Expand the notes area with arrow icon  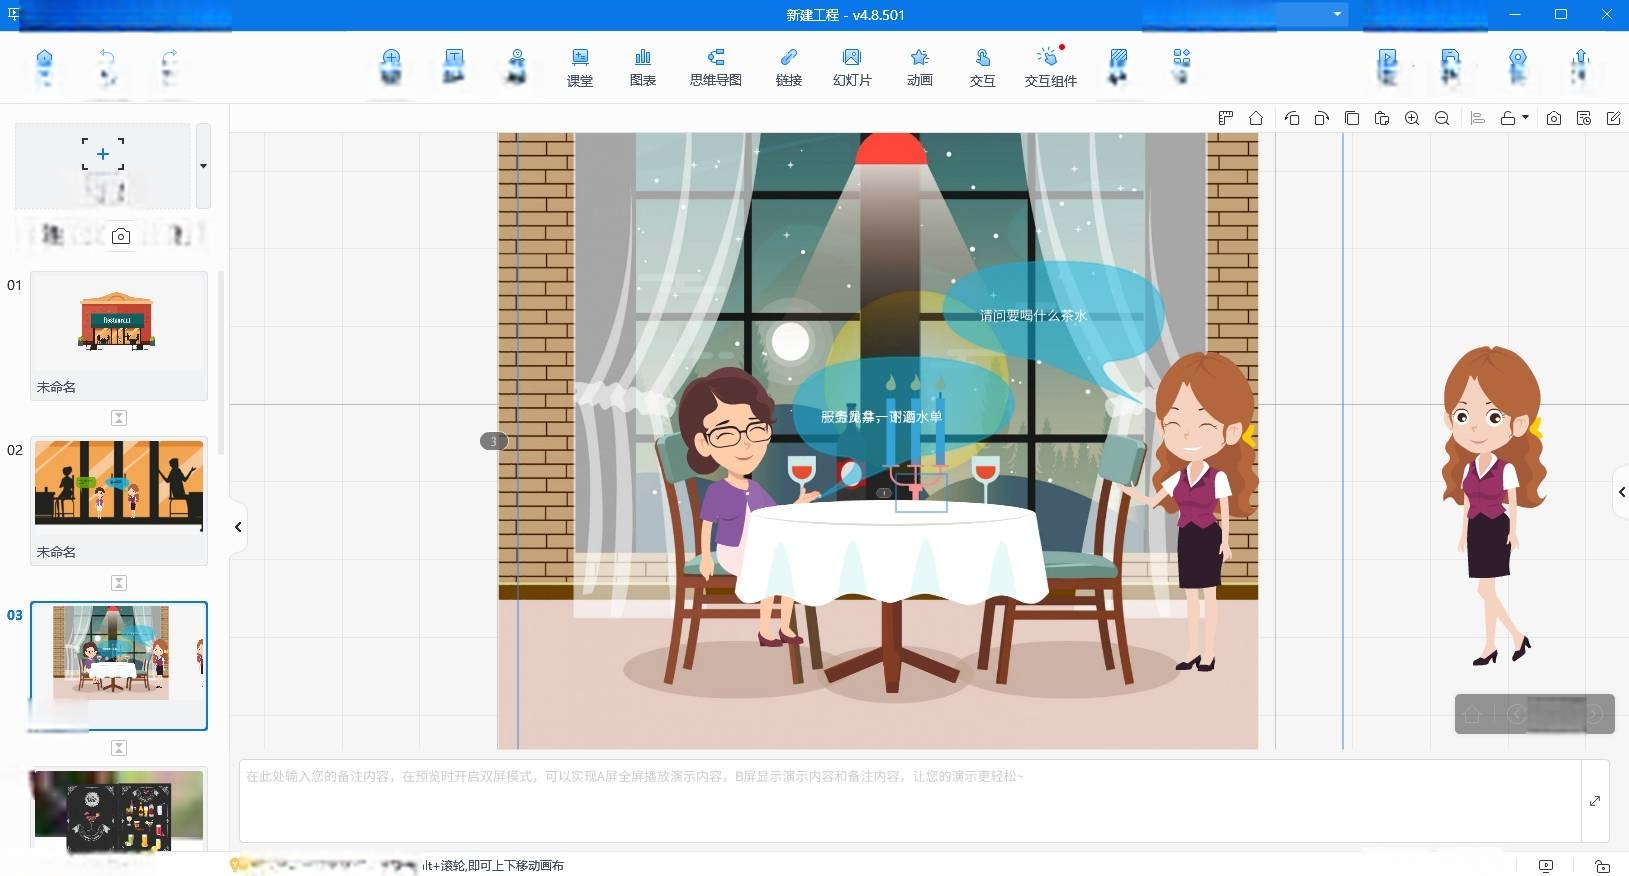coord(1595,801)
